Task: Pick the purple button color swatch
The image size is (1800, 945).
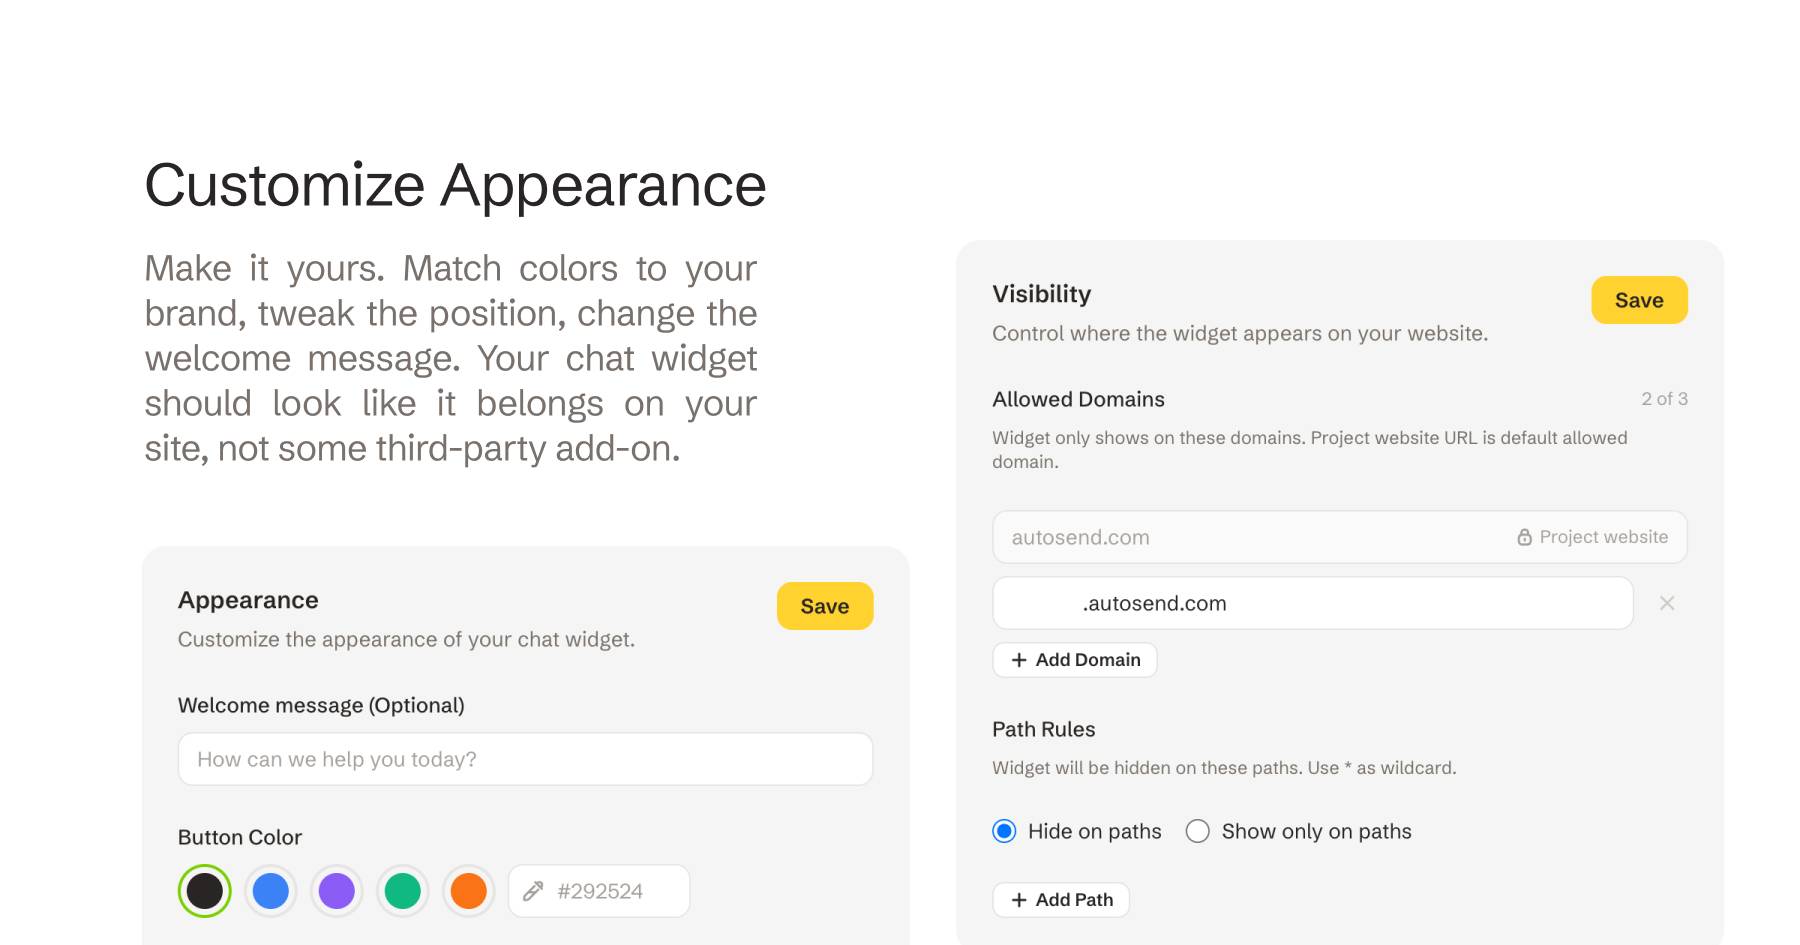Action: click(337, 891)
